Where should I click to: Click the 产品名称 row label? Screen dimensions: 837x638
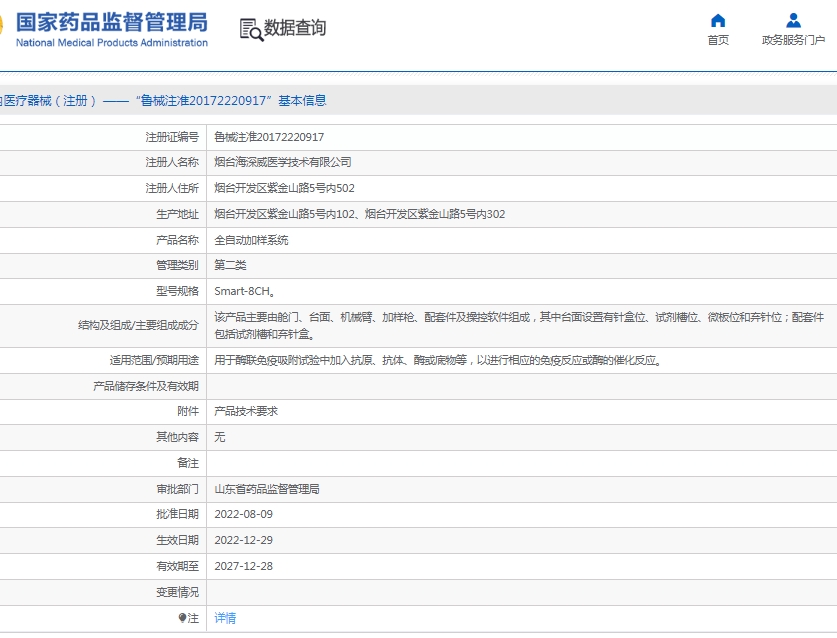pos(177,240)
